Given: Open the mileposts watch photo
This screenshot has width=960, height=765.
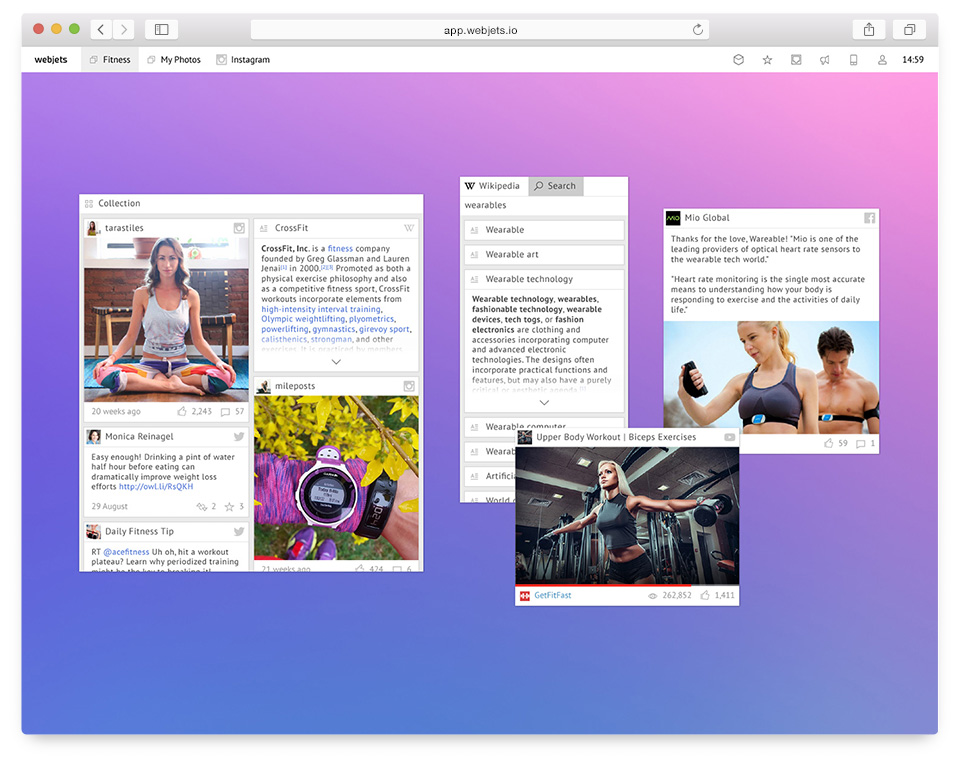Looking at the screenshot, I should point(336,477).
